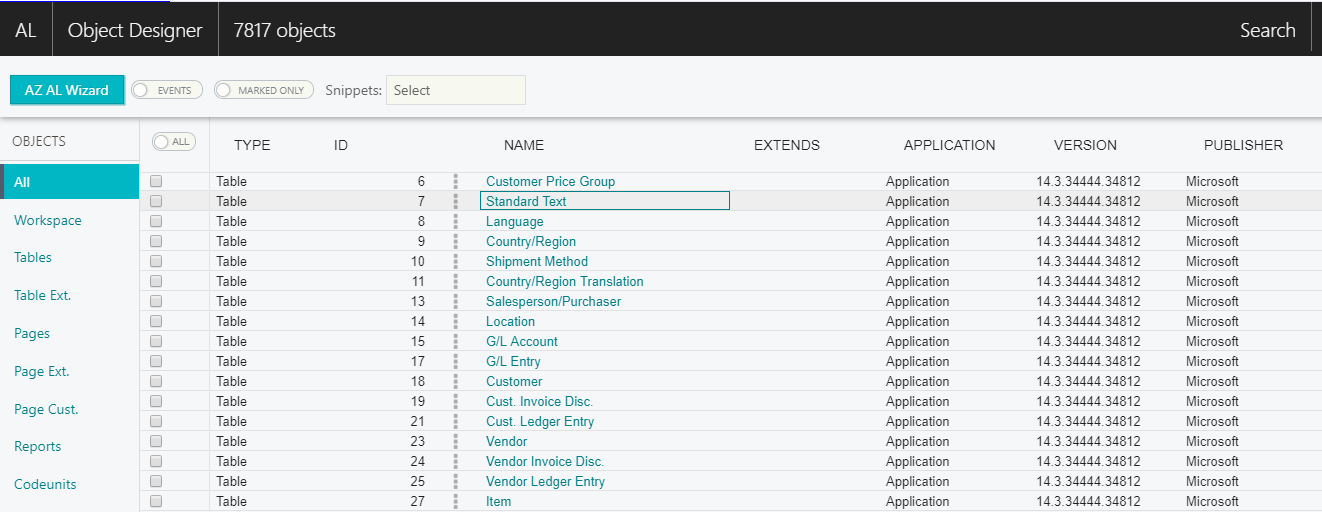Sort by the NAME column header
Screen dimensions: 1322x512
click(524, 145)
